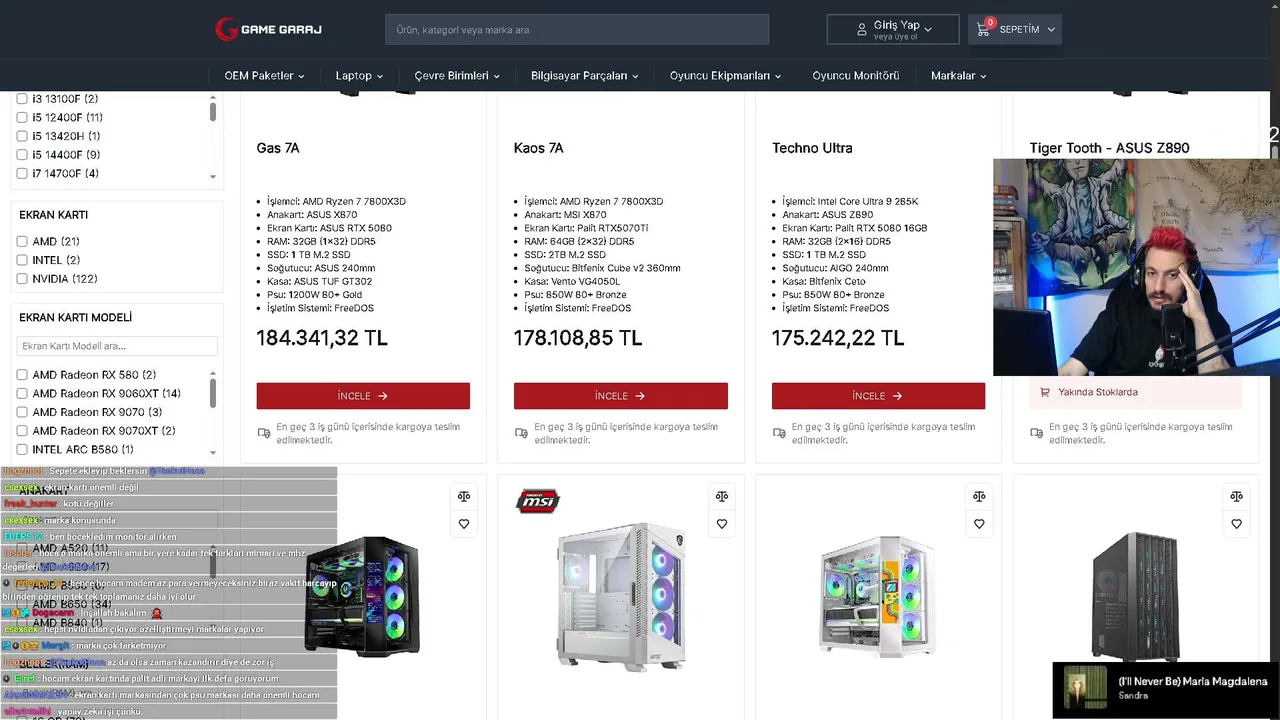The image size is (1280, 720).
Task: Click the EKRAN KARTI MODELİ heading
Action: pos(76,318)
